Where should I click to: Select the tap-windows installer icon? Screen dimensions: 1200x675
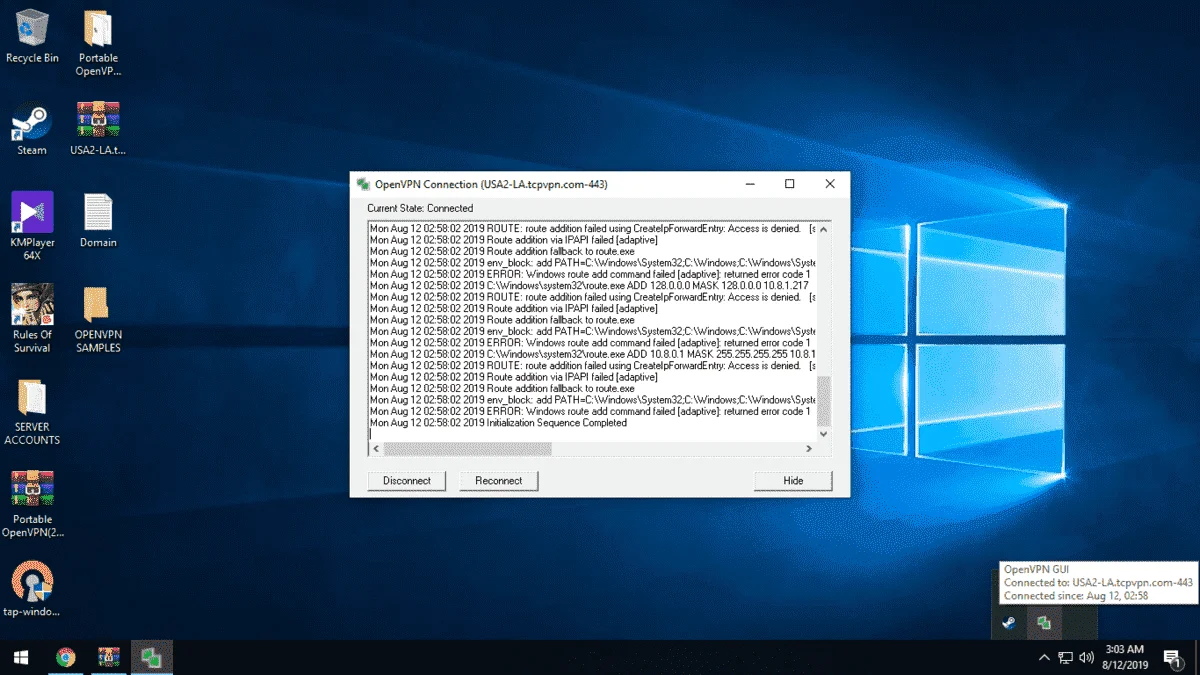(32, 588)
